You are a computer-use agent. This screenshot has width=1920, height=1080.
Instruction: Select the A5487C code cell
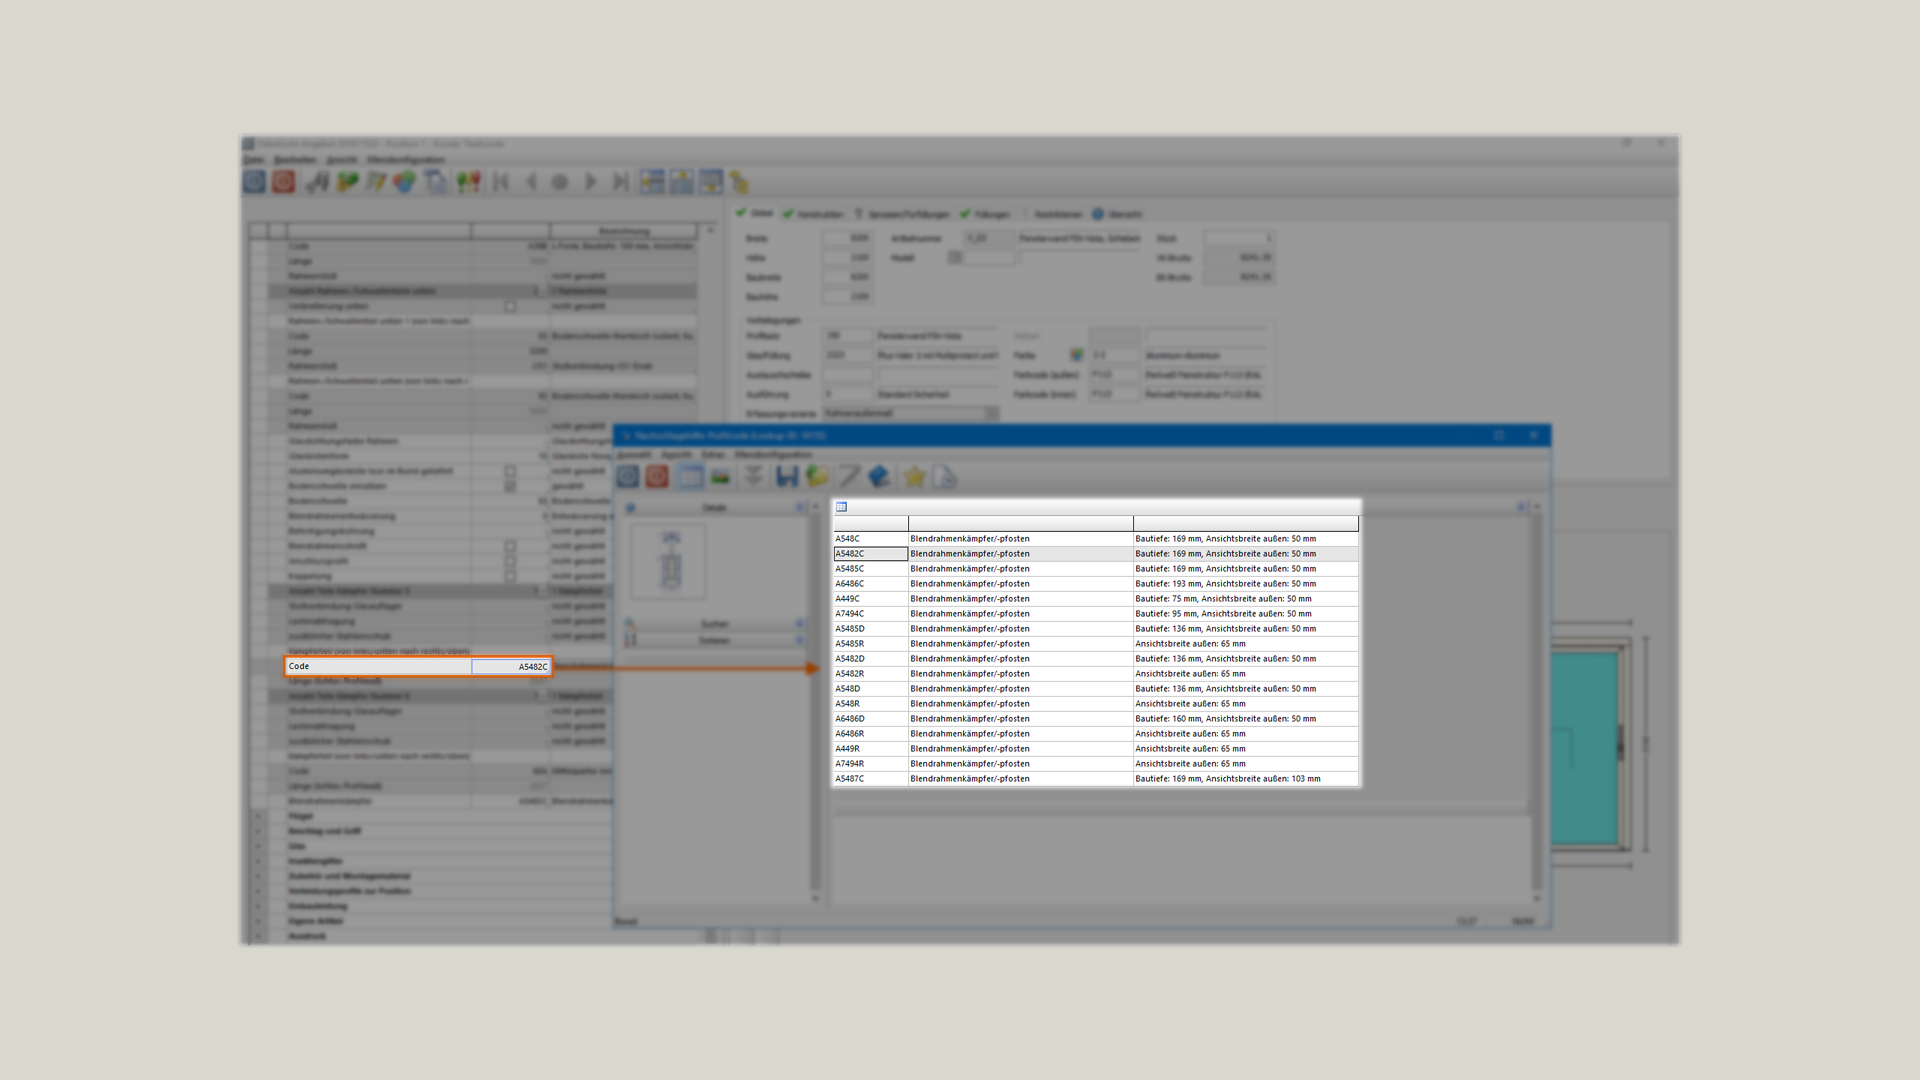pos(871,778)
